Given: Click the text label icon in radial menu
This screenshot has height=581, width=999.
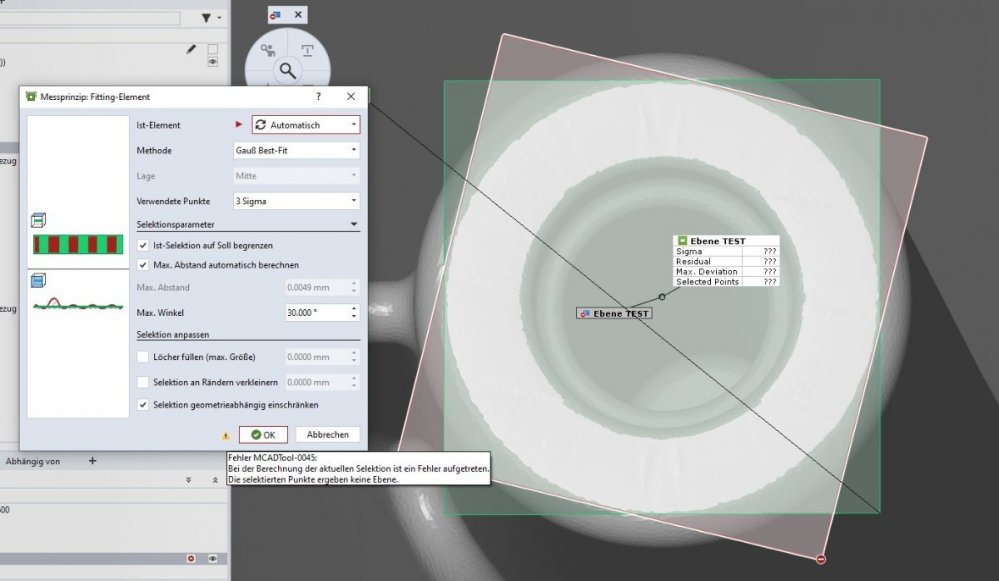Looking at the screenshot, I should pyautogui.click(x=308, y=49).
